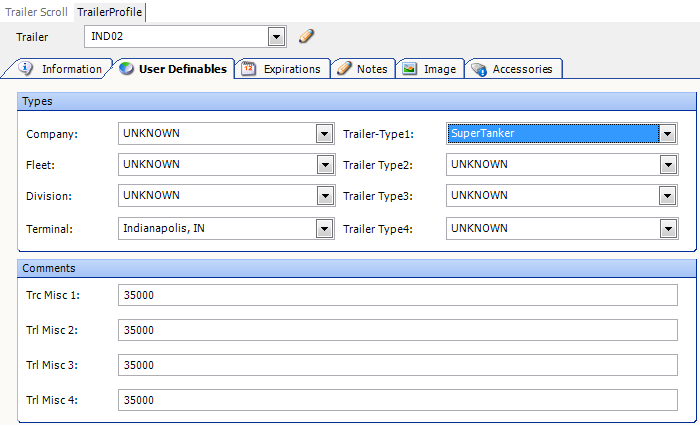Click the UNKNOWN value in Division field
The height and width of the screenshot is (425, 700).
(151, 195)
